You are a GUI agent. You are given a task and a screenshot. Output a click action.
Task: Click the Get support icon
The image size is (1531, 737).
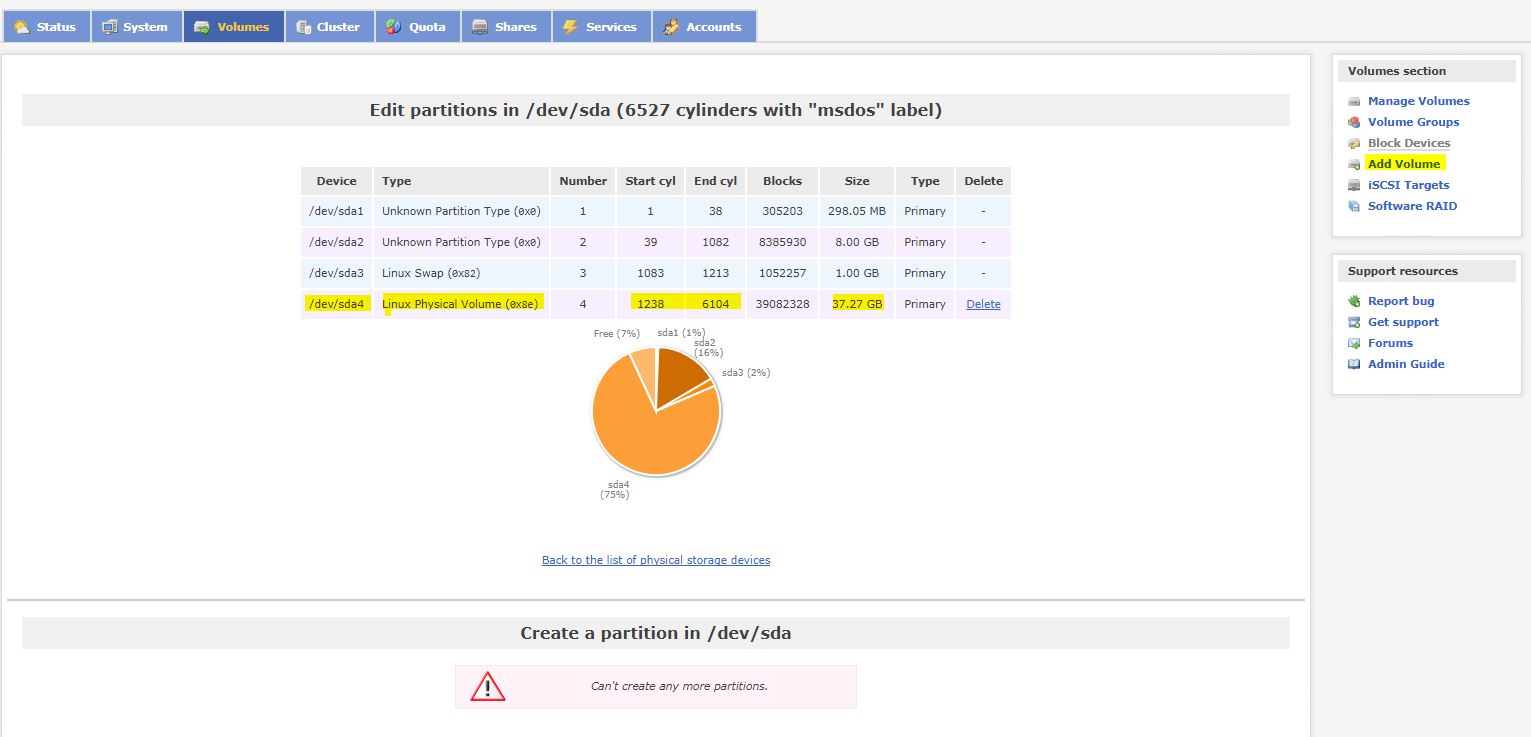(x=1354, y=322)
